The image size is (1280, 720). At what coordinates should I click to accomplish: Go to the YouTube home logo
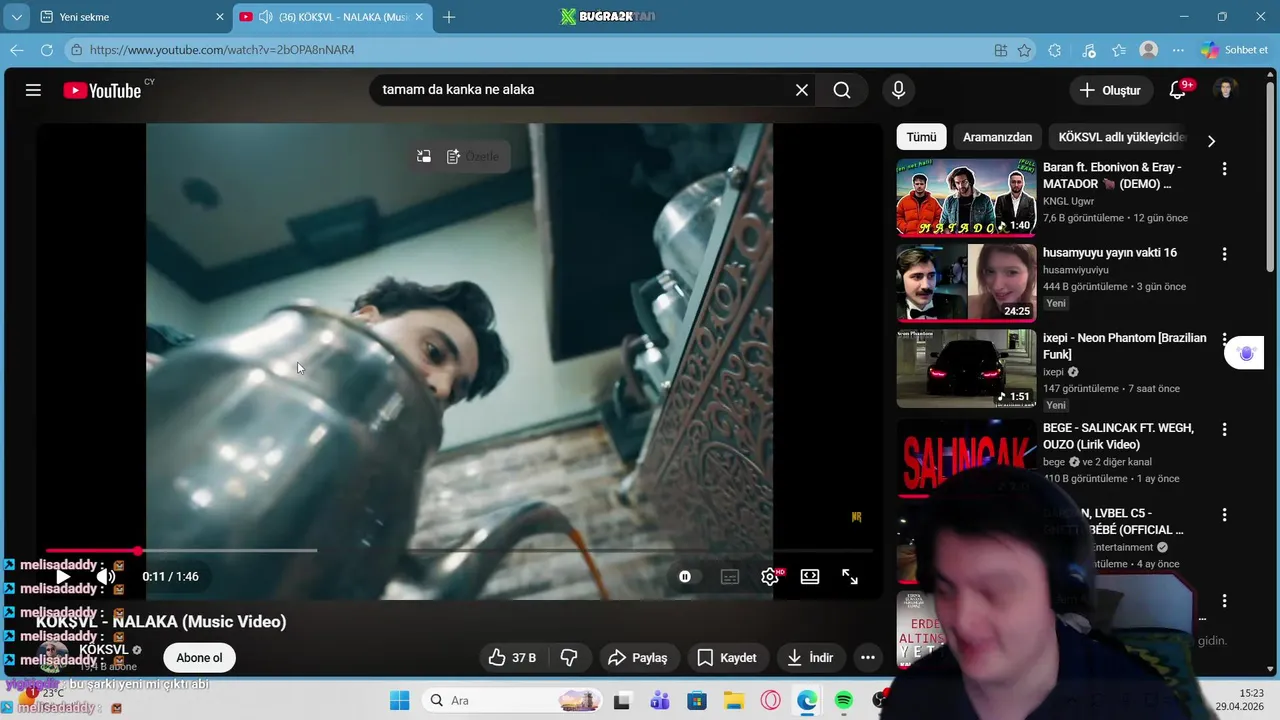click(102, 90)
